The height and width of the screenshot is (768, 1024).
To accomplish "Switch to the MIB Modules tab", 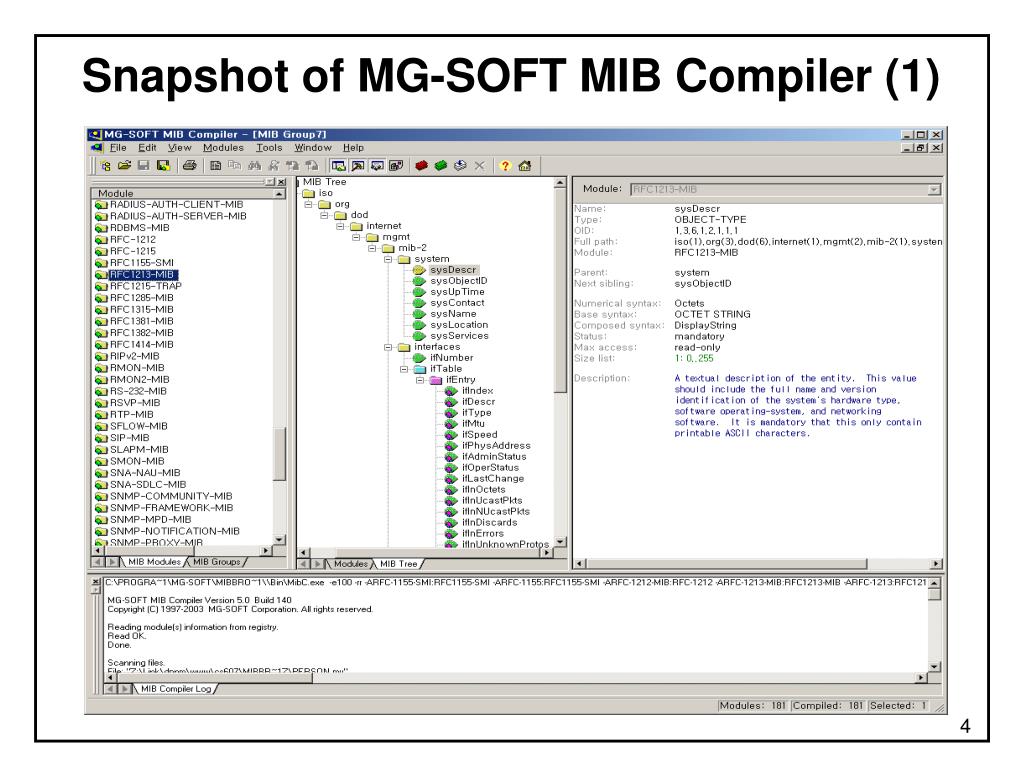I will pyautogui.click(x=154, y=562).
